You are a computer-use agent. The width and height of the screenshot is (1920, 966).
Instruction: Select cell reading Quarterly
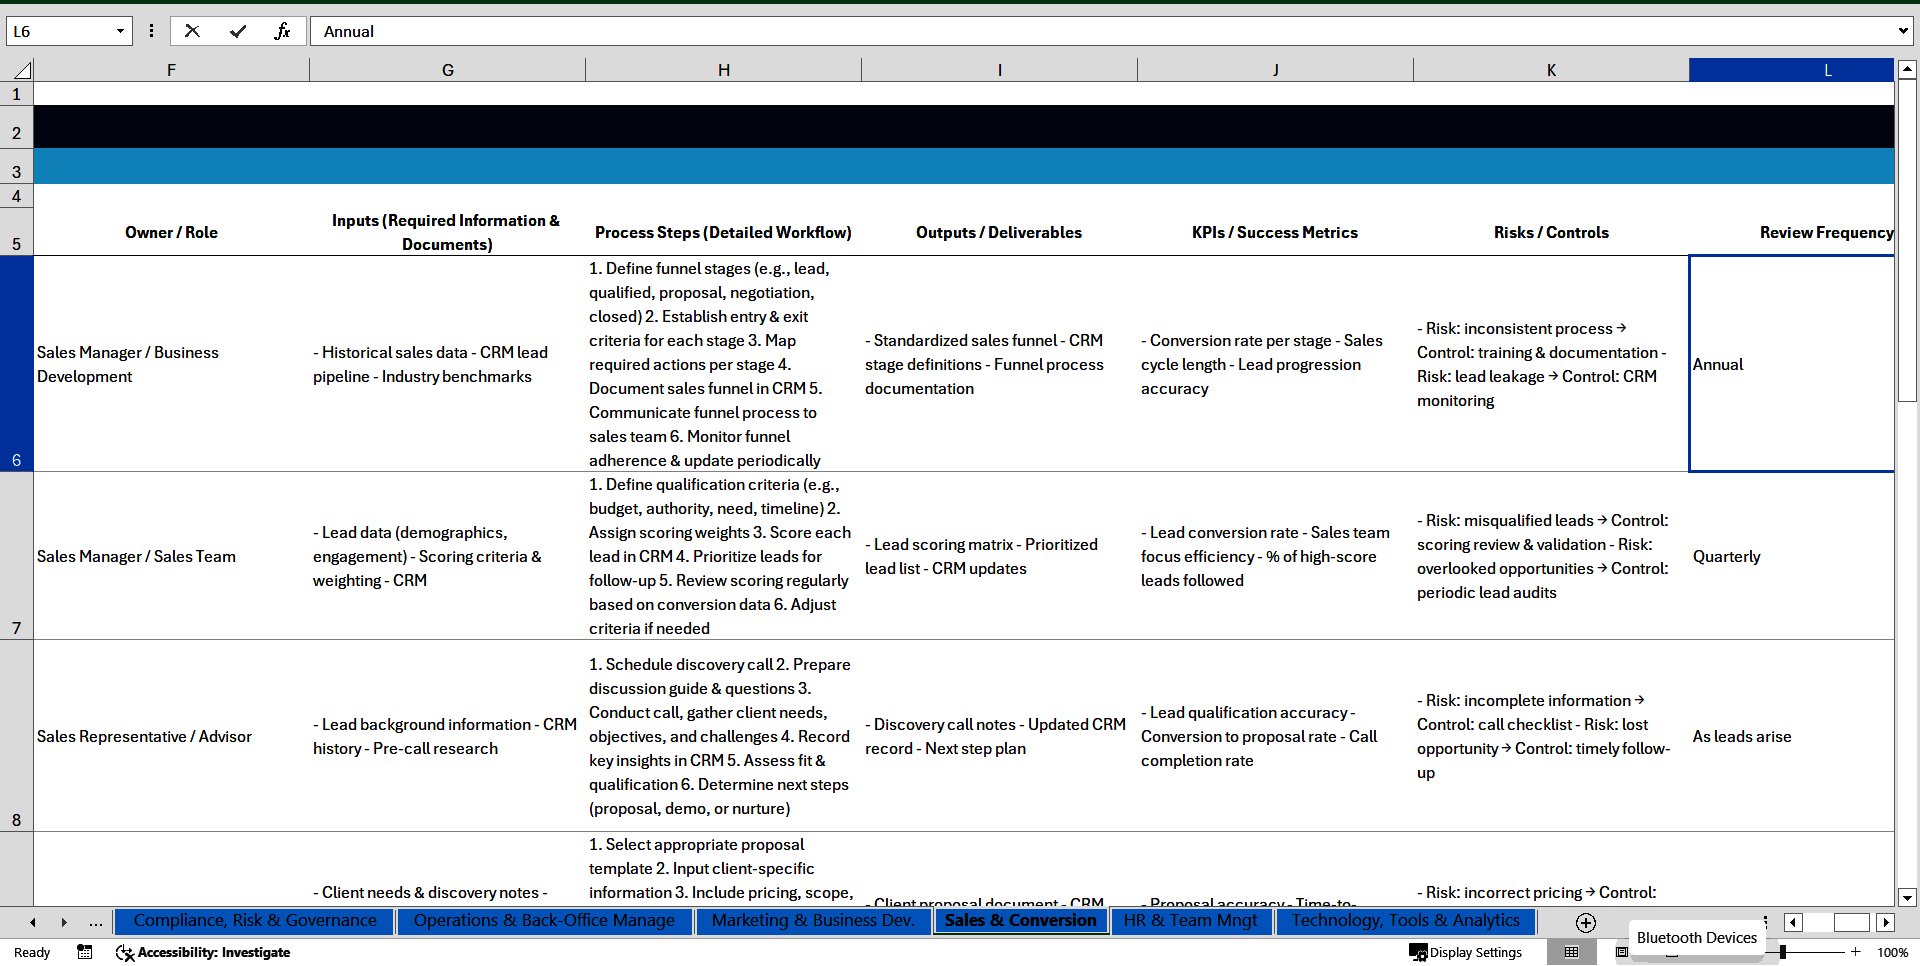point(1792,556)
